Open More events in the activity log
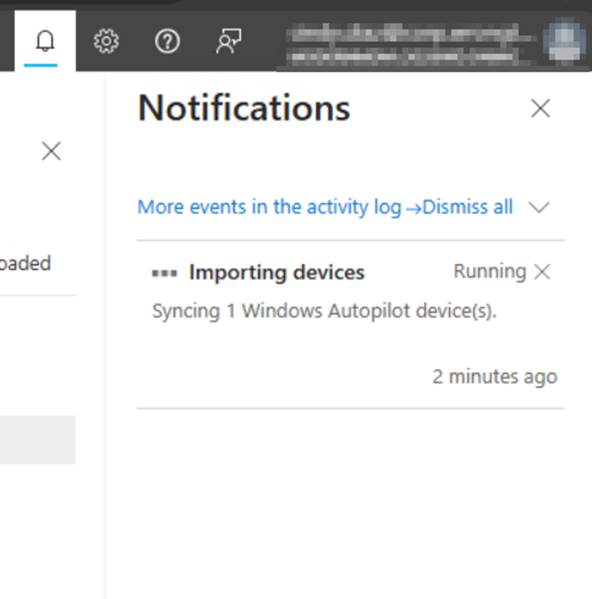This screenshot has width=592, height=599. [279, 207]
